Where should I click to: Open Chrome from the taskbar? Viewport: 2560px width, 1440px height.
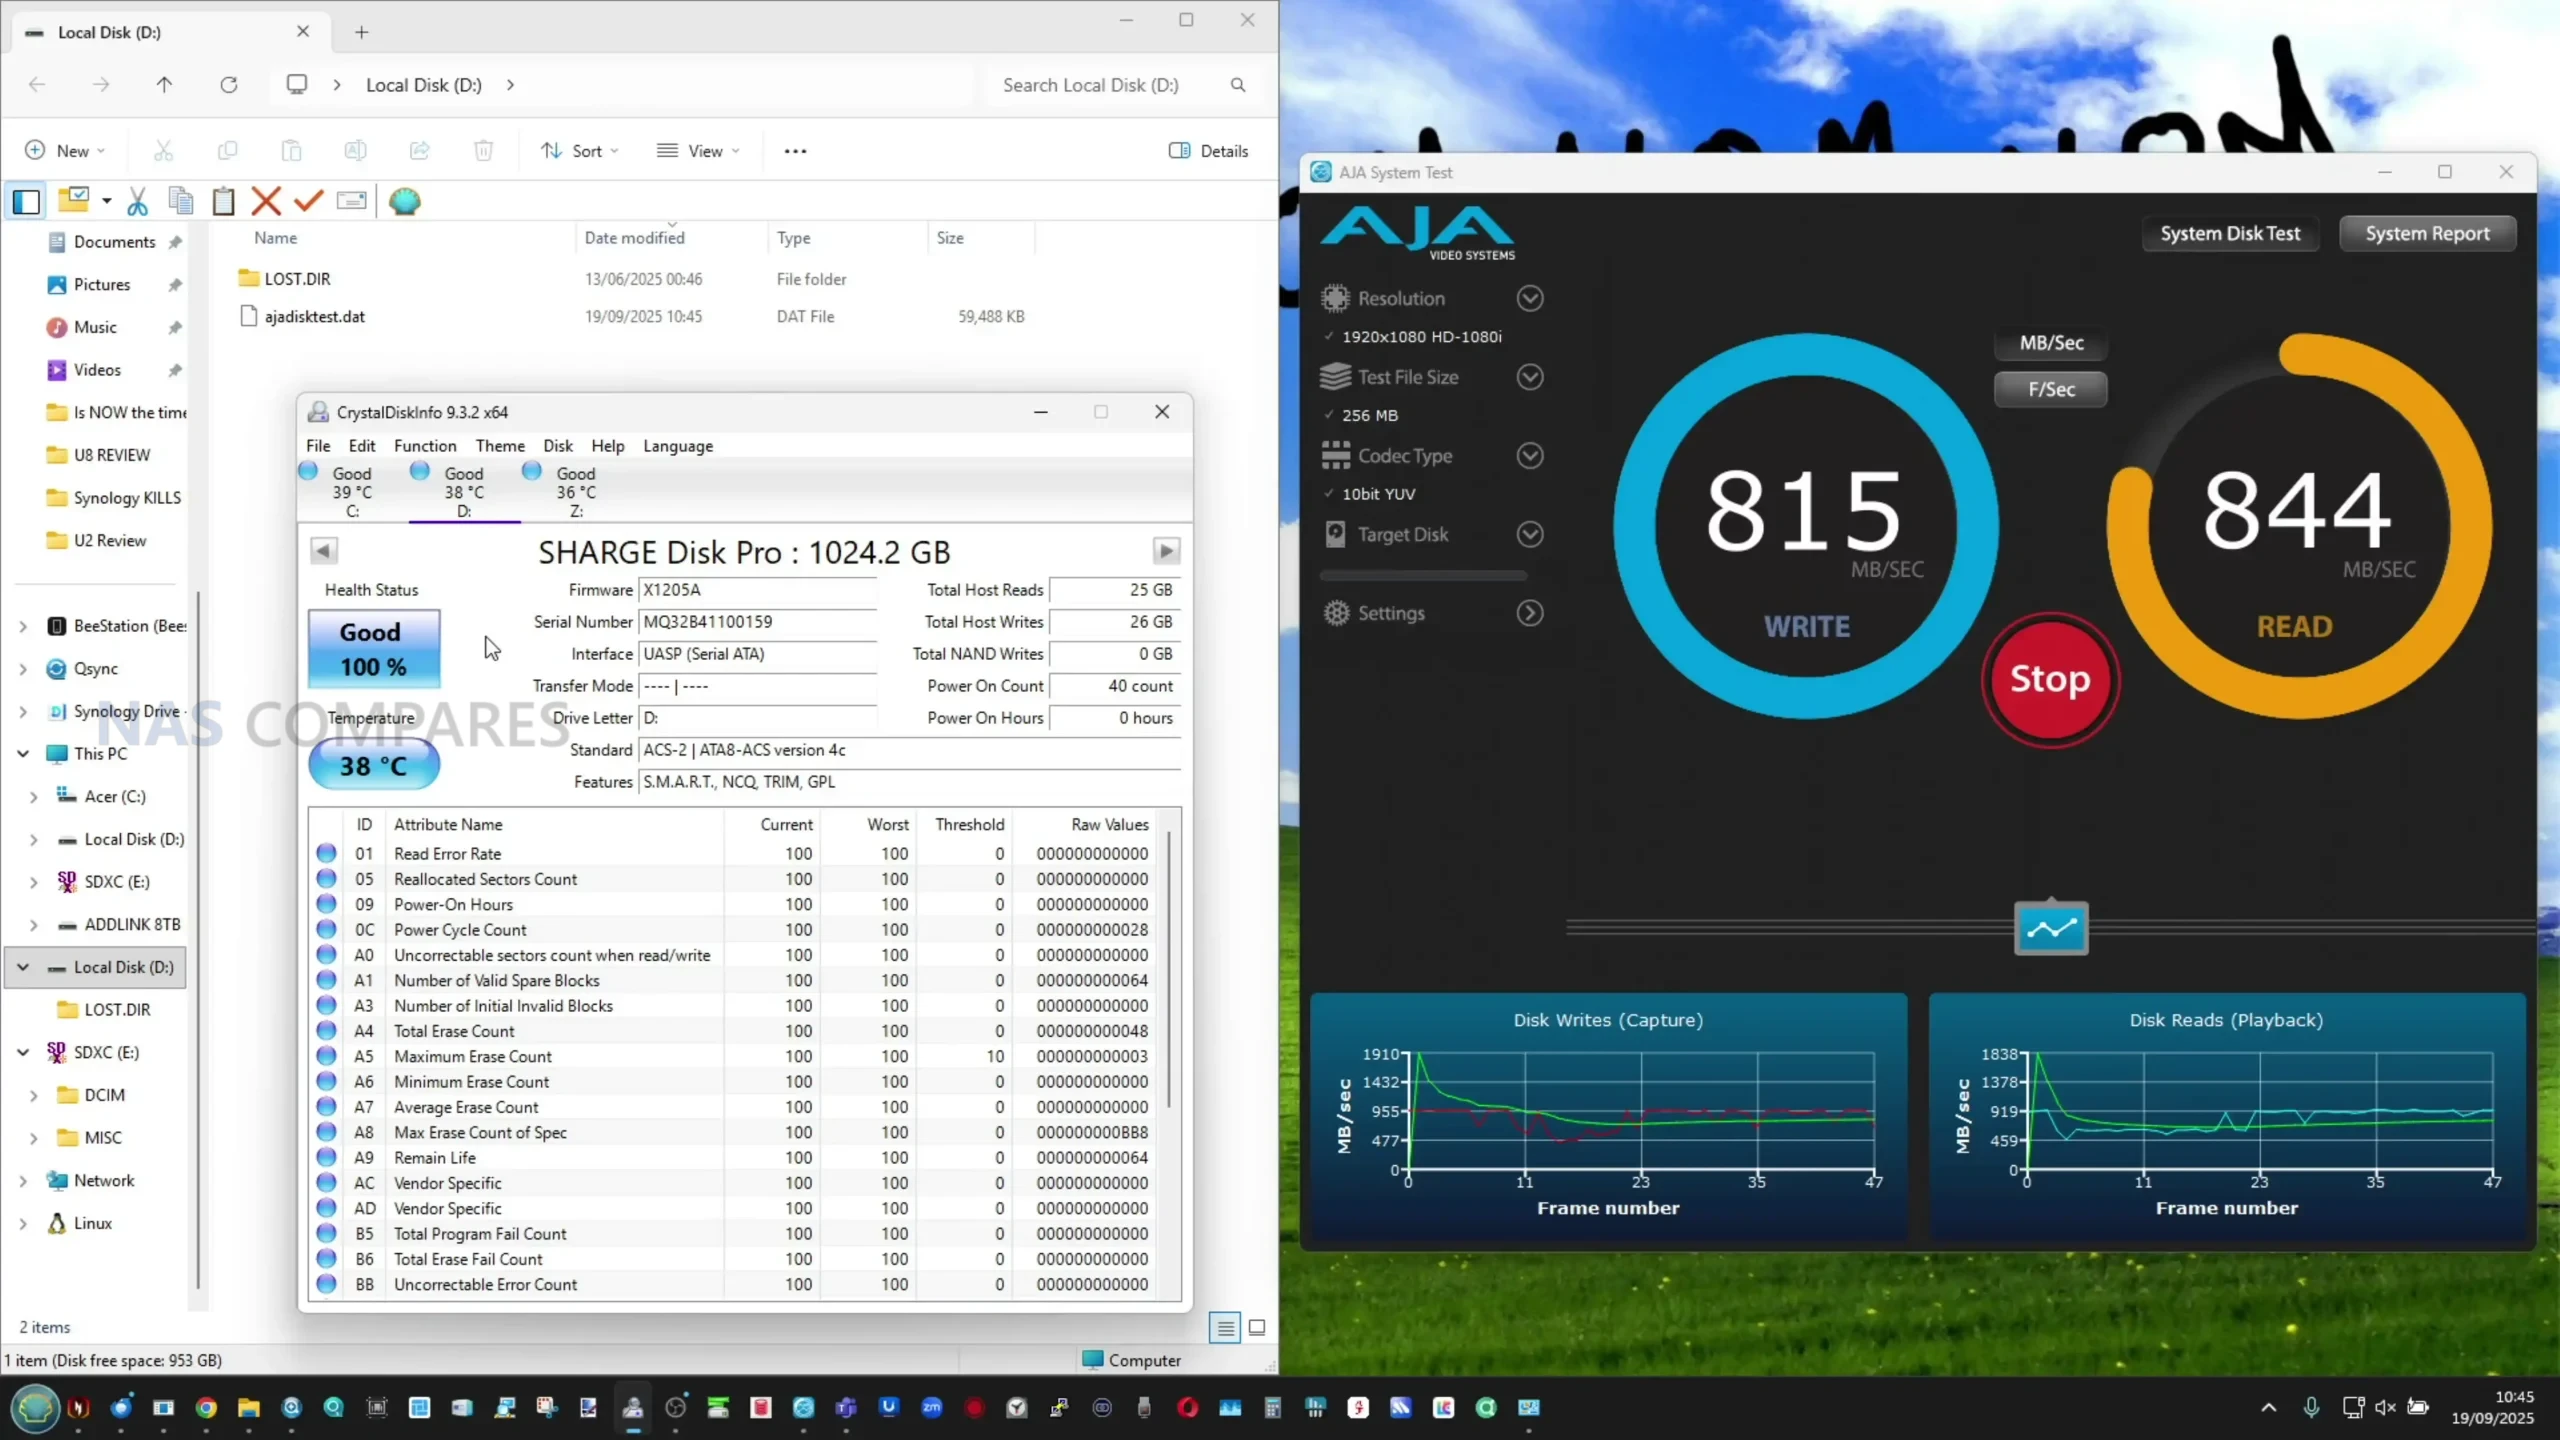[206, 1408]
